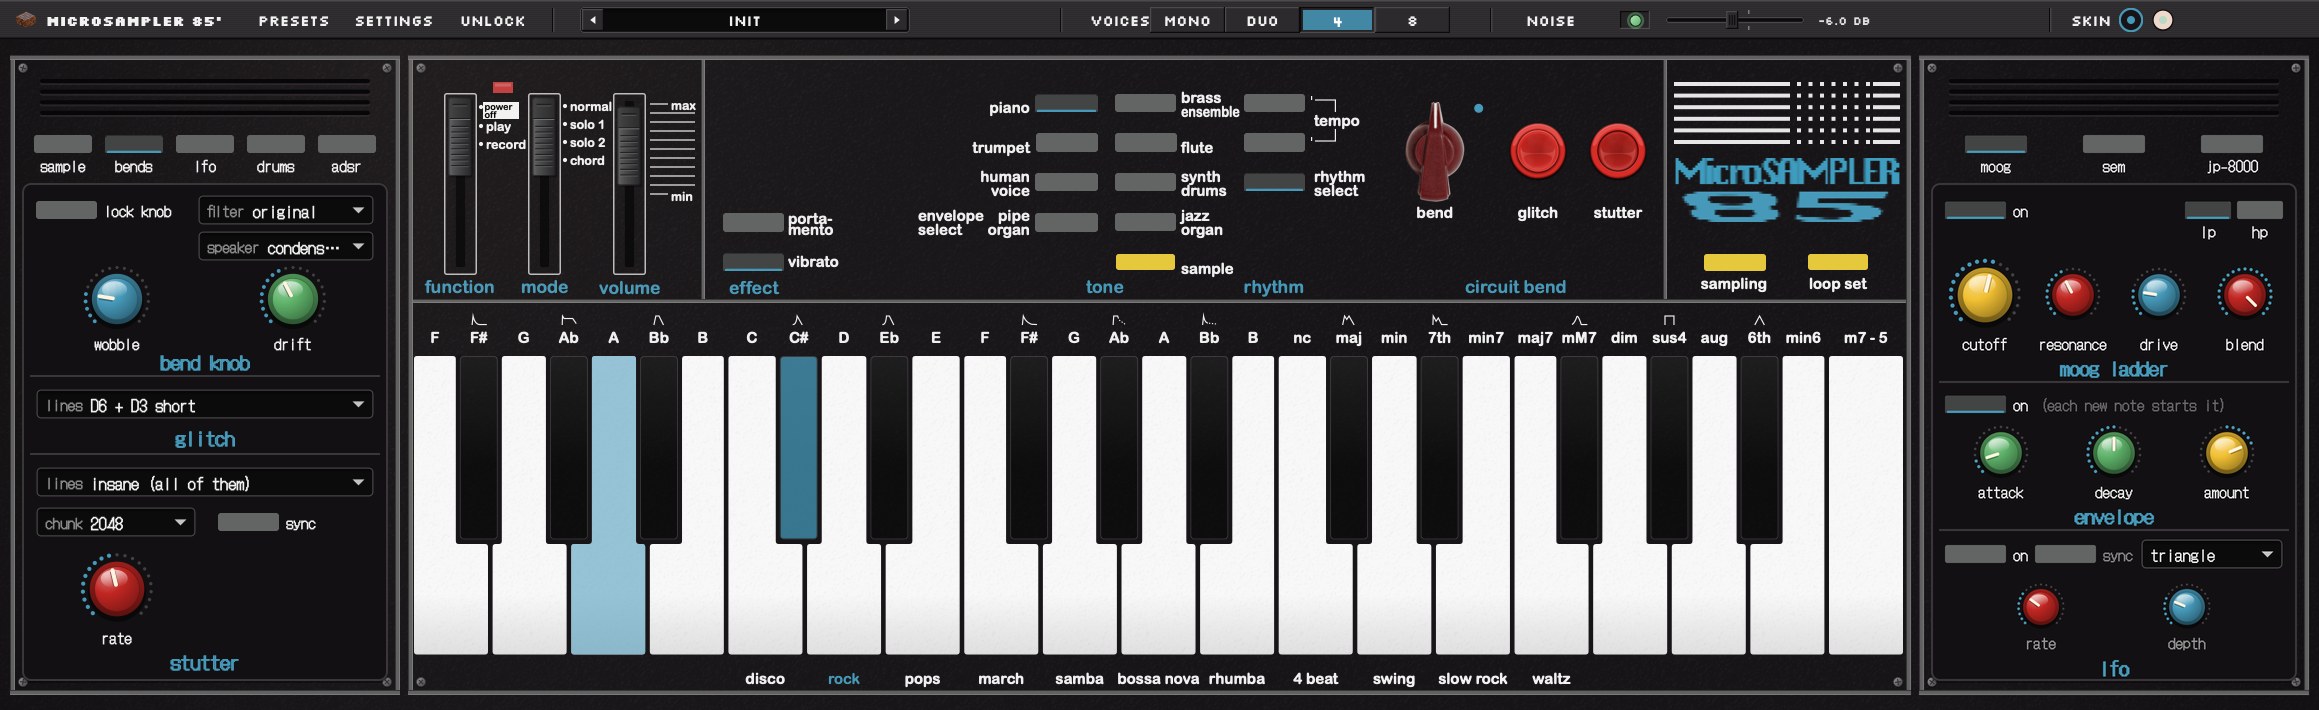This screenshot has width=2319, height=710.
Task: Adjust the red resonance knob
Action: click(x=2072, y=296)
